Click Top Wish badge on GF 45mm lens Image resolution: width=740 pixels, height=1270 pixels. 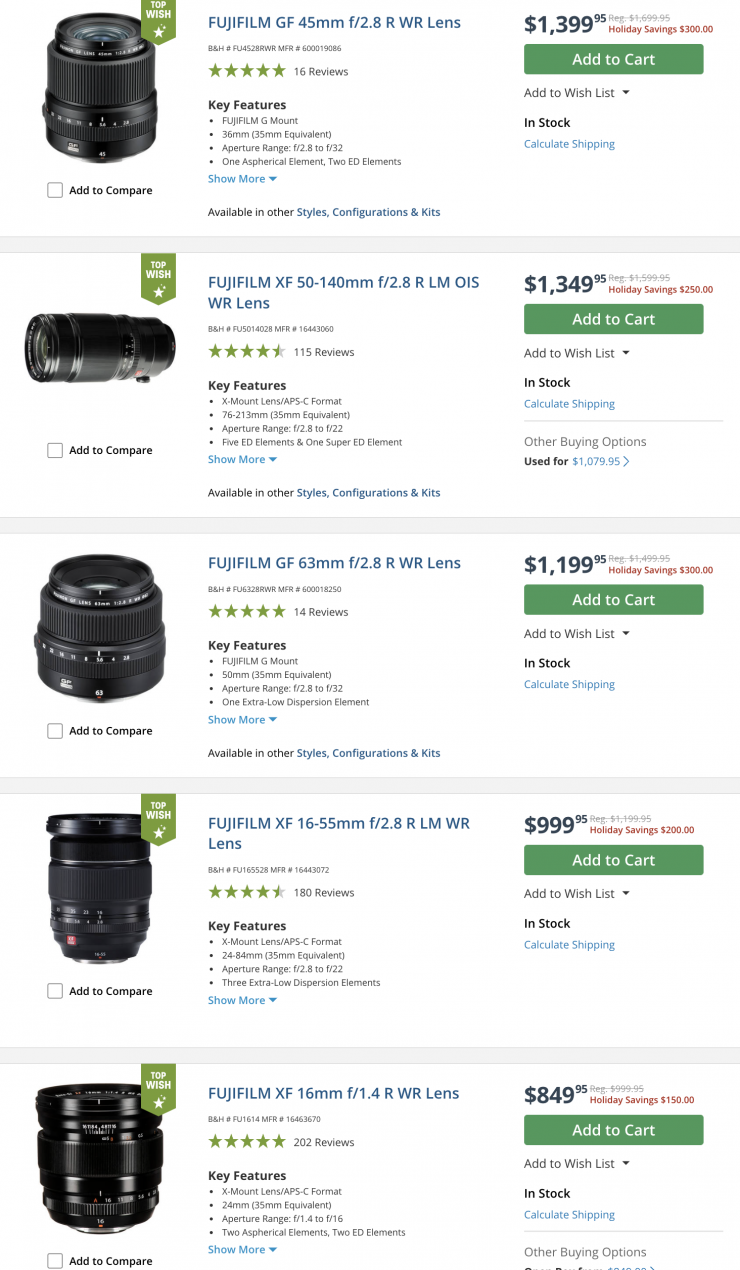coord(158,22)
